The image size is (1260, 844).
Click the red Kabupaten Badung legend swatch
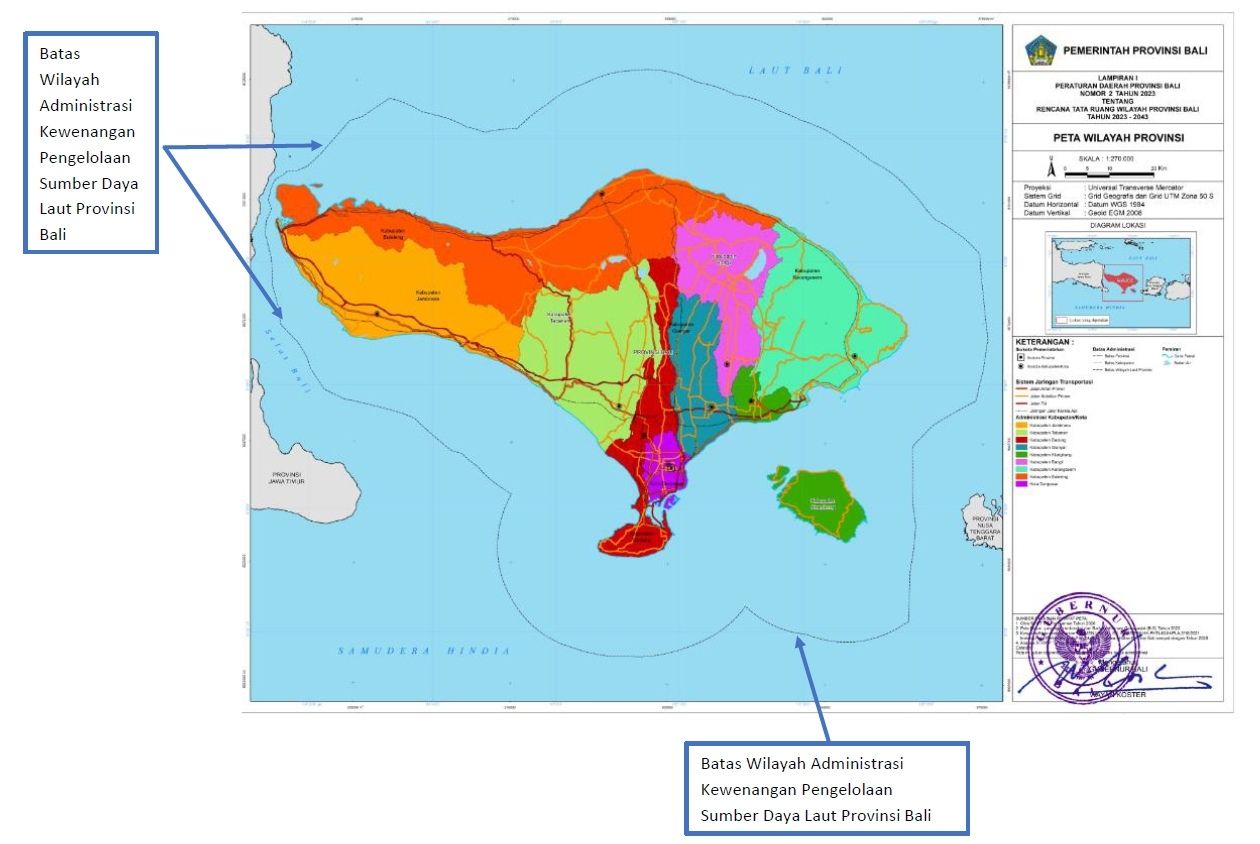point(1021,439)
